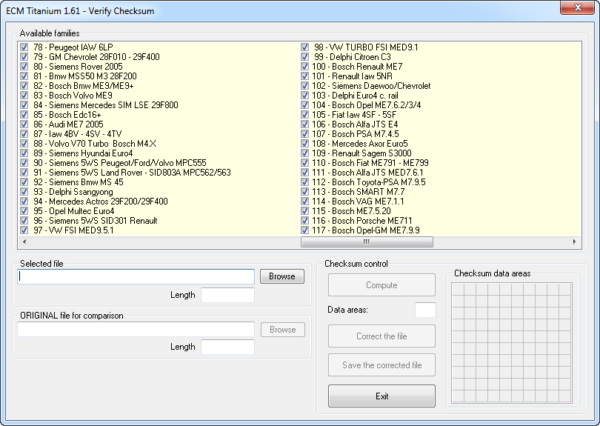Image resolution: width=600 pixels, height=426 pixels.
Task: Browse for the ORIGINAL comparison file
Action: [x=283, y=330]
